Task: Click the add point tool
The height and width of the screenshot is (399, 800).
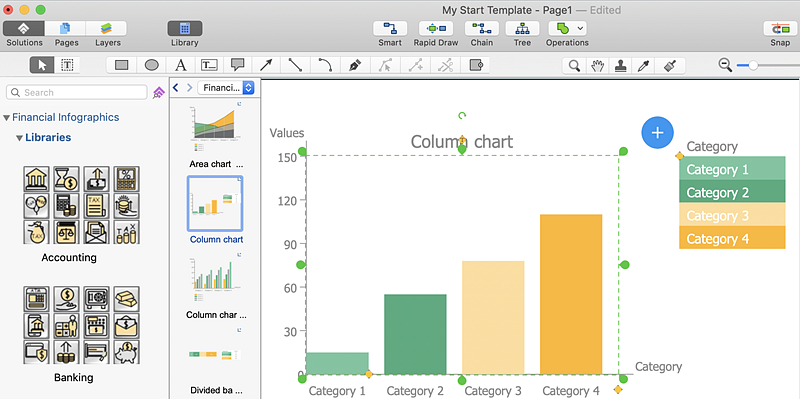Action: click(x=415, y=65)
